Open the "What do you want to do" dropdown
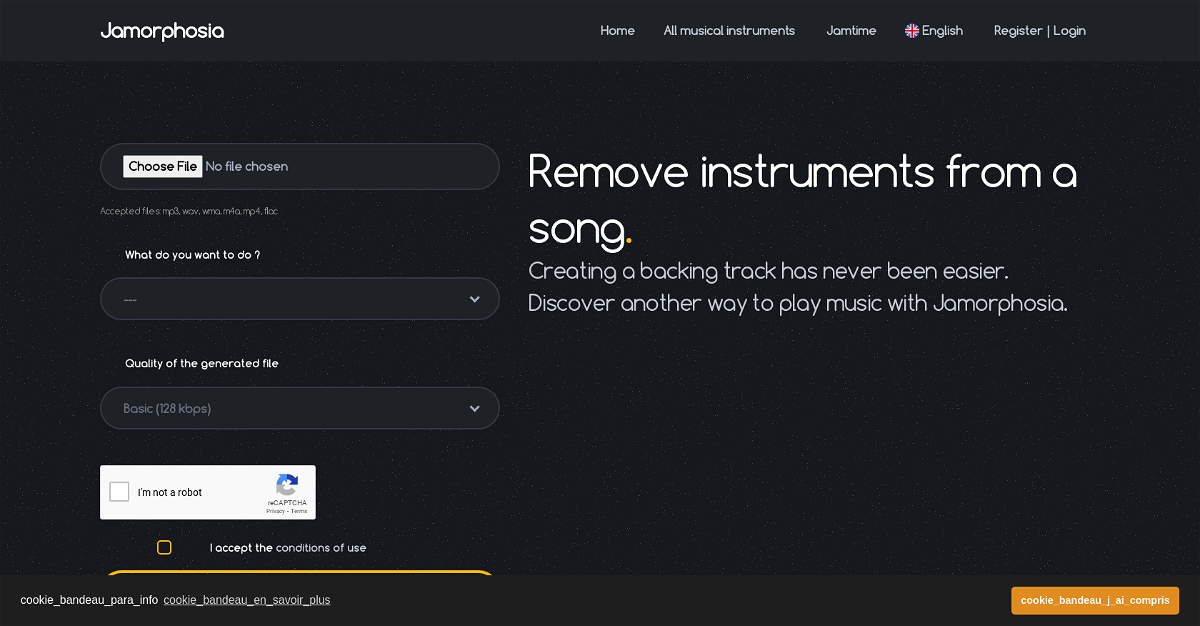The width and height of the screenshot is (1200, 626). [300, 299]
